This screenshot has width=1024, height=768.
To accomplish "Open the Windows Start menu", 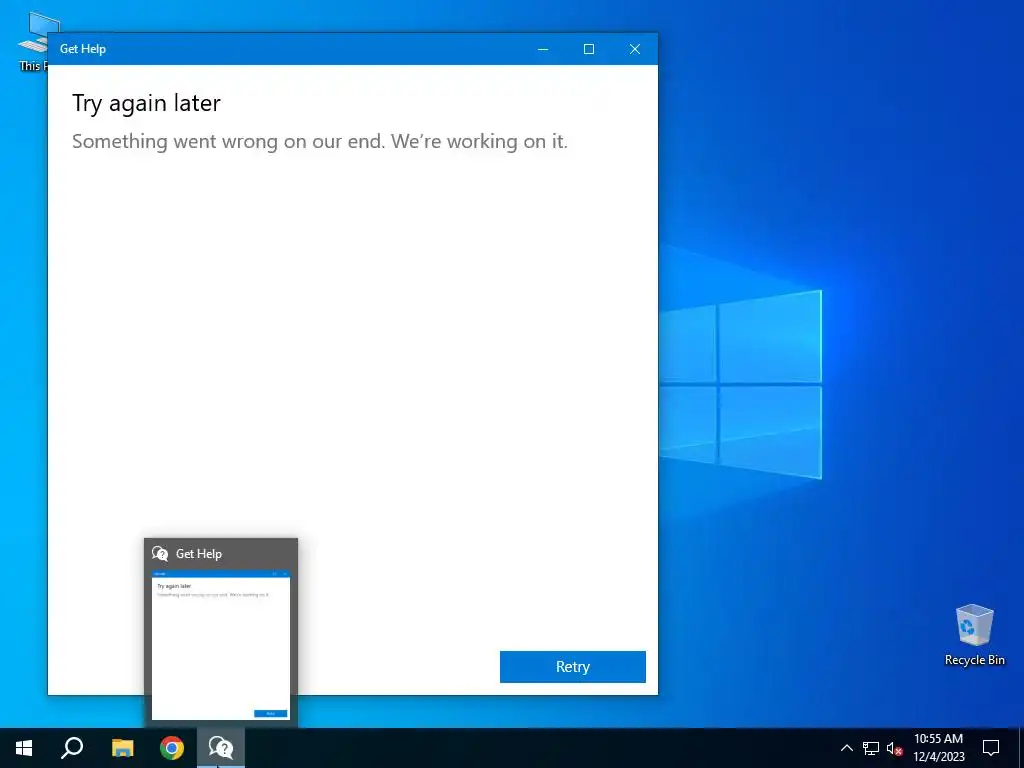I will point(24,748).
